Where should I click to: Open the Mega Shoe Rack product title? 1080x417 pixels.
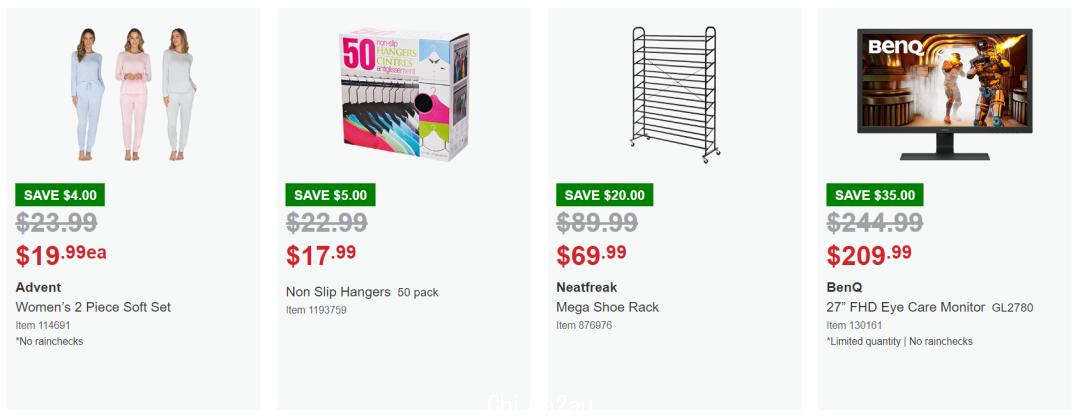click(x=608, y=307)
